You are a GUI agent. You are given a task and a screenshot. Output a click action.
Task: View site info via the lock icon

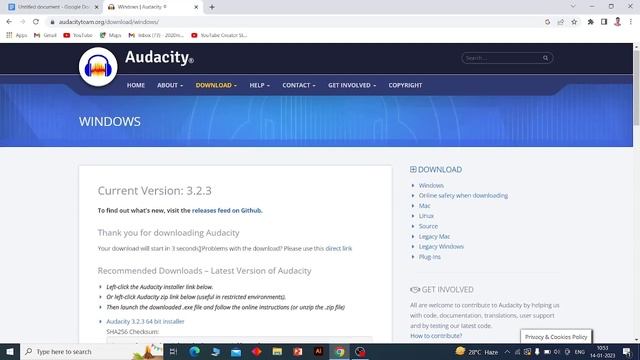[x=52, y=22]
